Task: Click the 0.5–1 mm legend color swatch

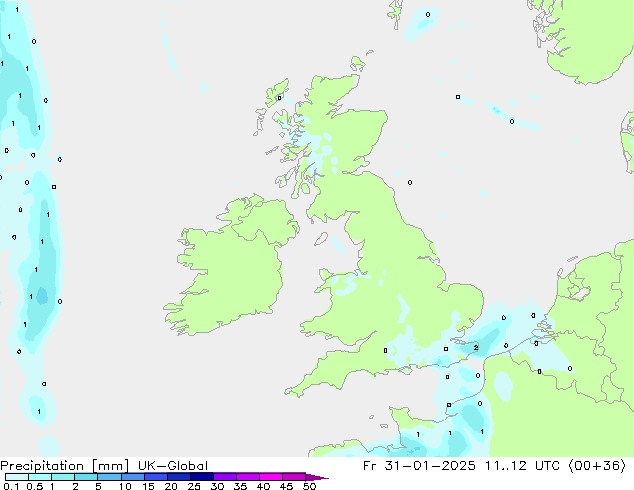Action: 40,477
